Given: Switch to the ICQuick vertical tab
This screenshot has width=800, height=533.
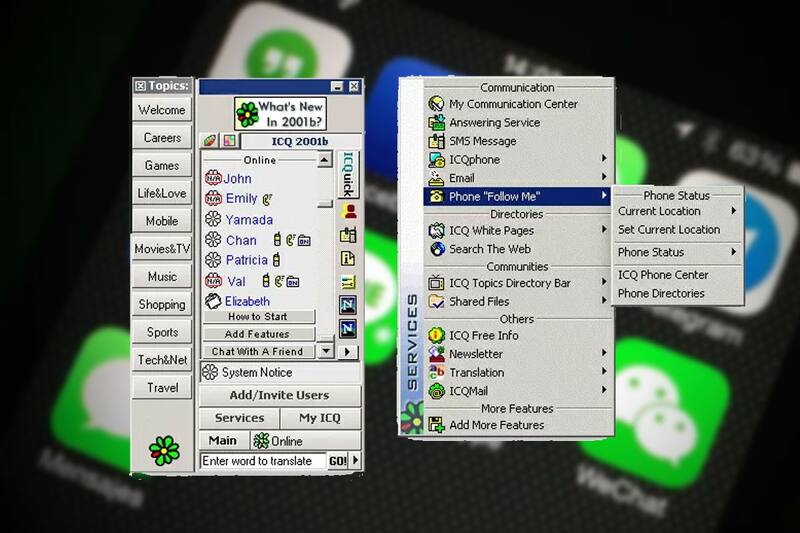Looking at the screenshot, I should [348, 174].
